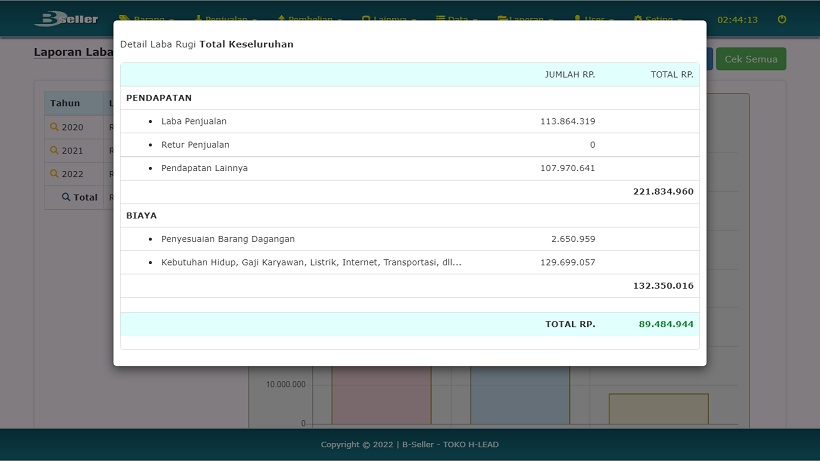Open the Laporan menu
Image resolution: width=820 pixels, height=461 pixels.
(x=526, y=19)
